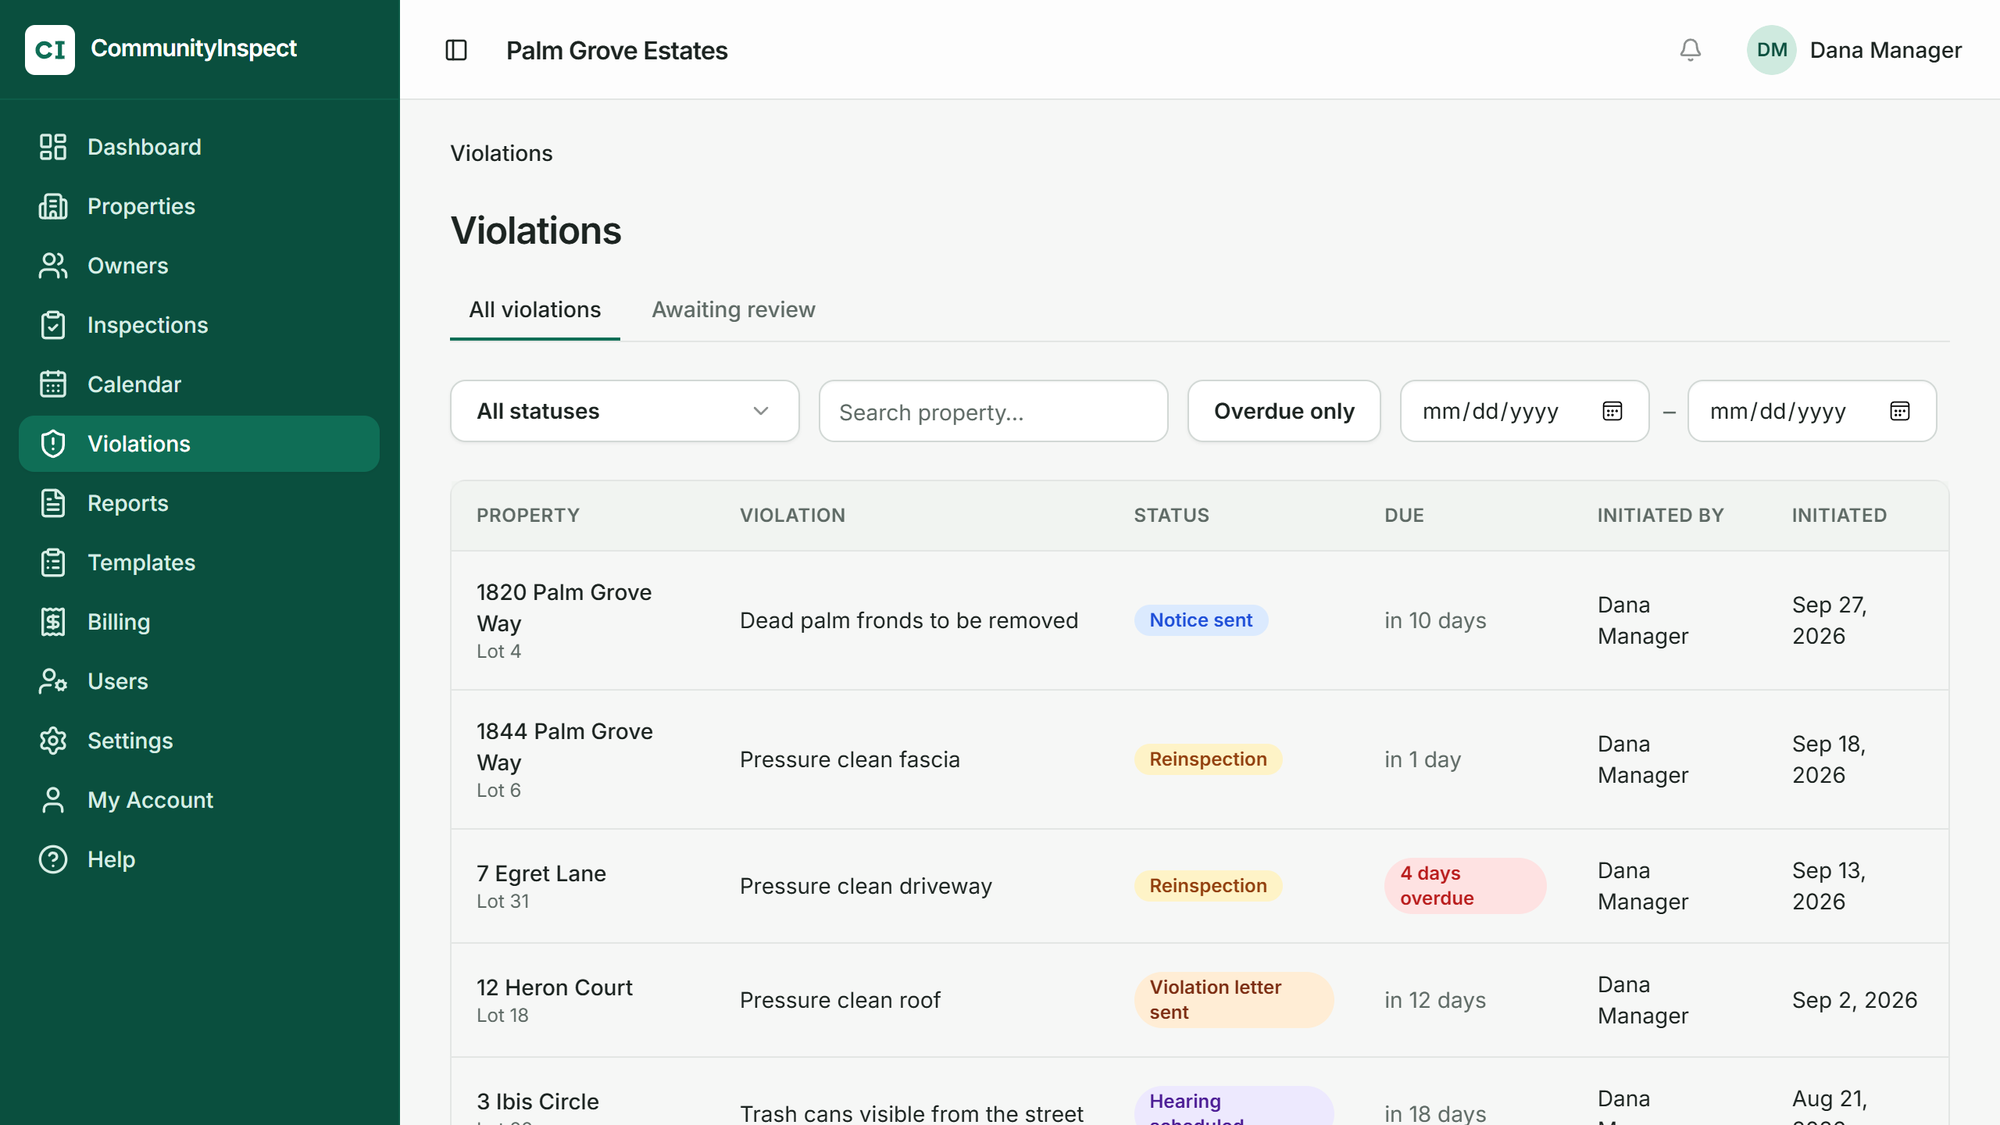
Task: Click the Notice sent status badge
Action: pos(1200,620)
